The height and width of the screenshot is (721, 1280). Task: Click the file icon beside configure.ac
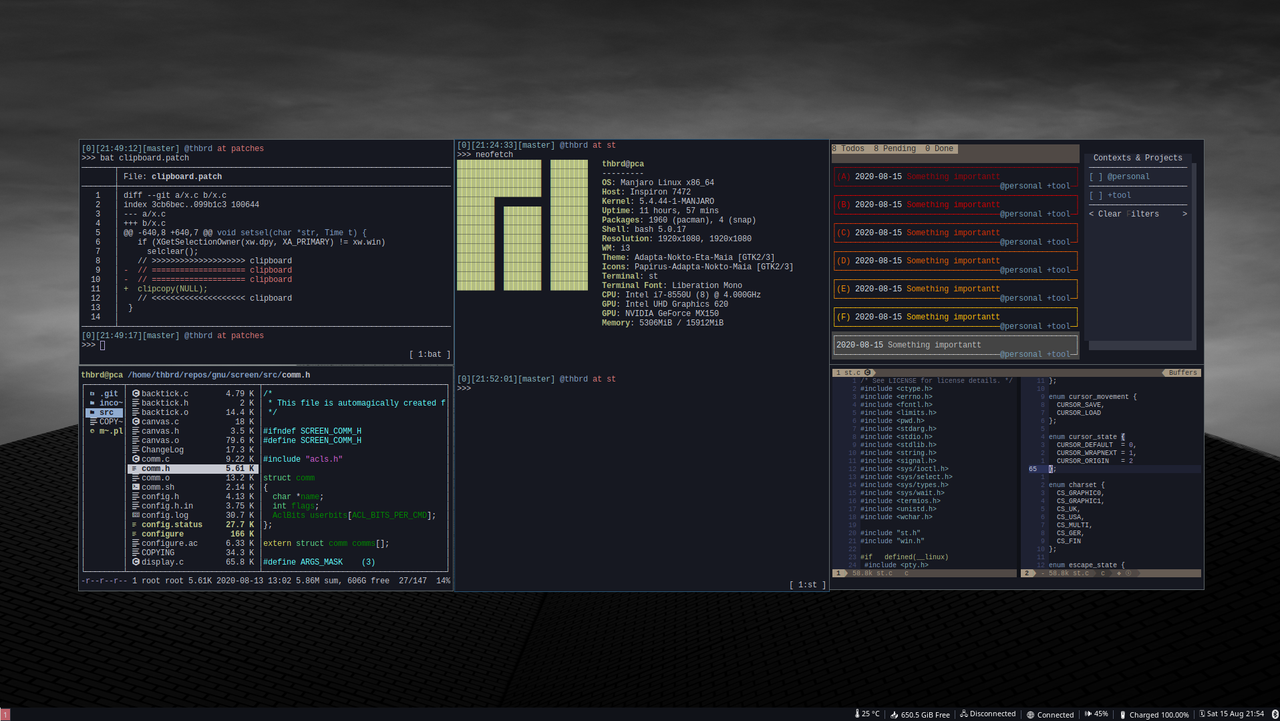click(135, 543)
